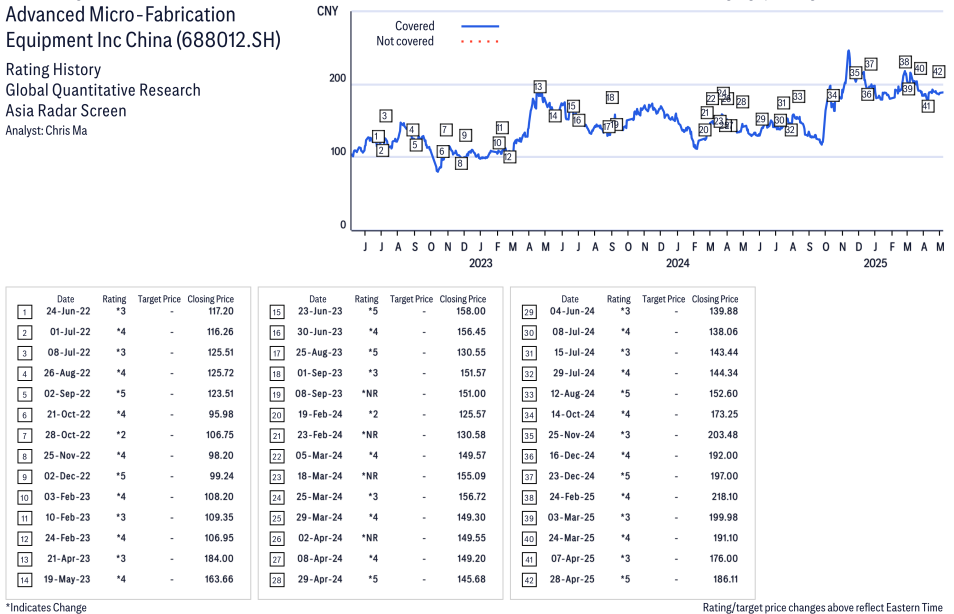The height and width of the screenshot is (614, 954).
Task: Click the '*NR' rating for 23-Feb-24
Action: [x=370, y=435]
